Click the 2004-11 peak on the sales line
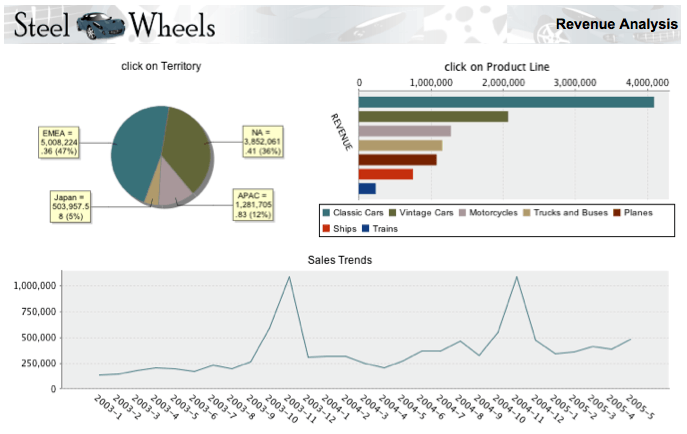Image resolution: width=687 pixels, height=434 pixels. coord(517,277)
